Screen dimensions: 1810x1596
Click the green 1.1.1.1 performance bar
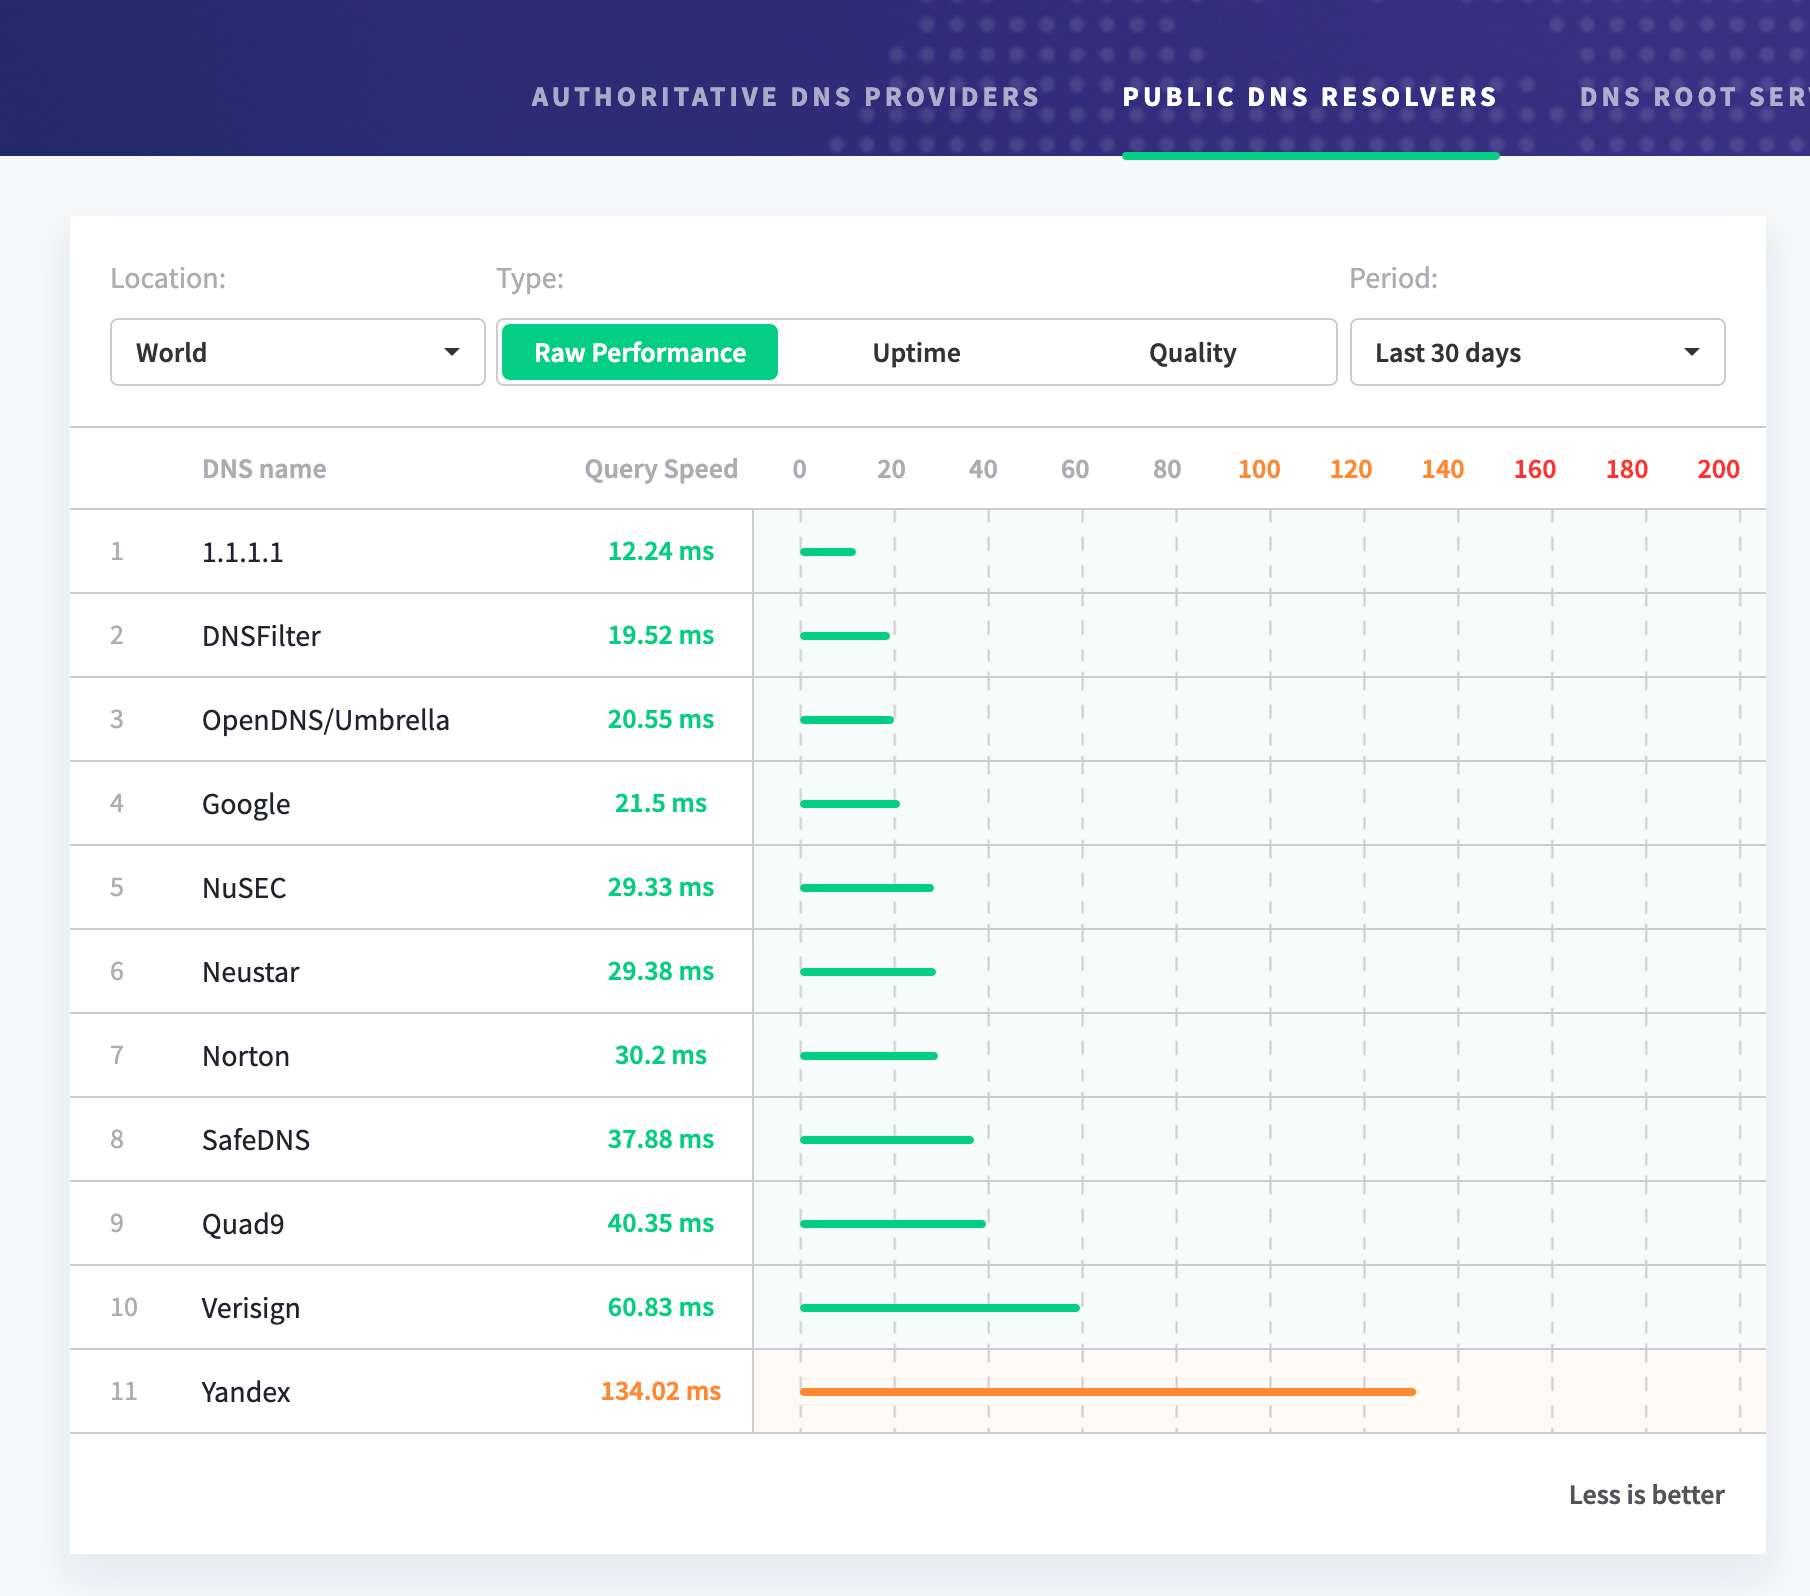828,552
